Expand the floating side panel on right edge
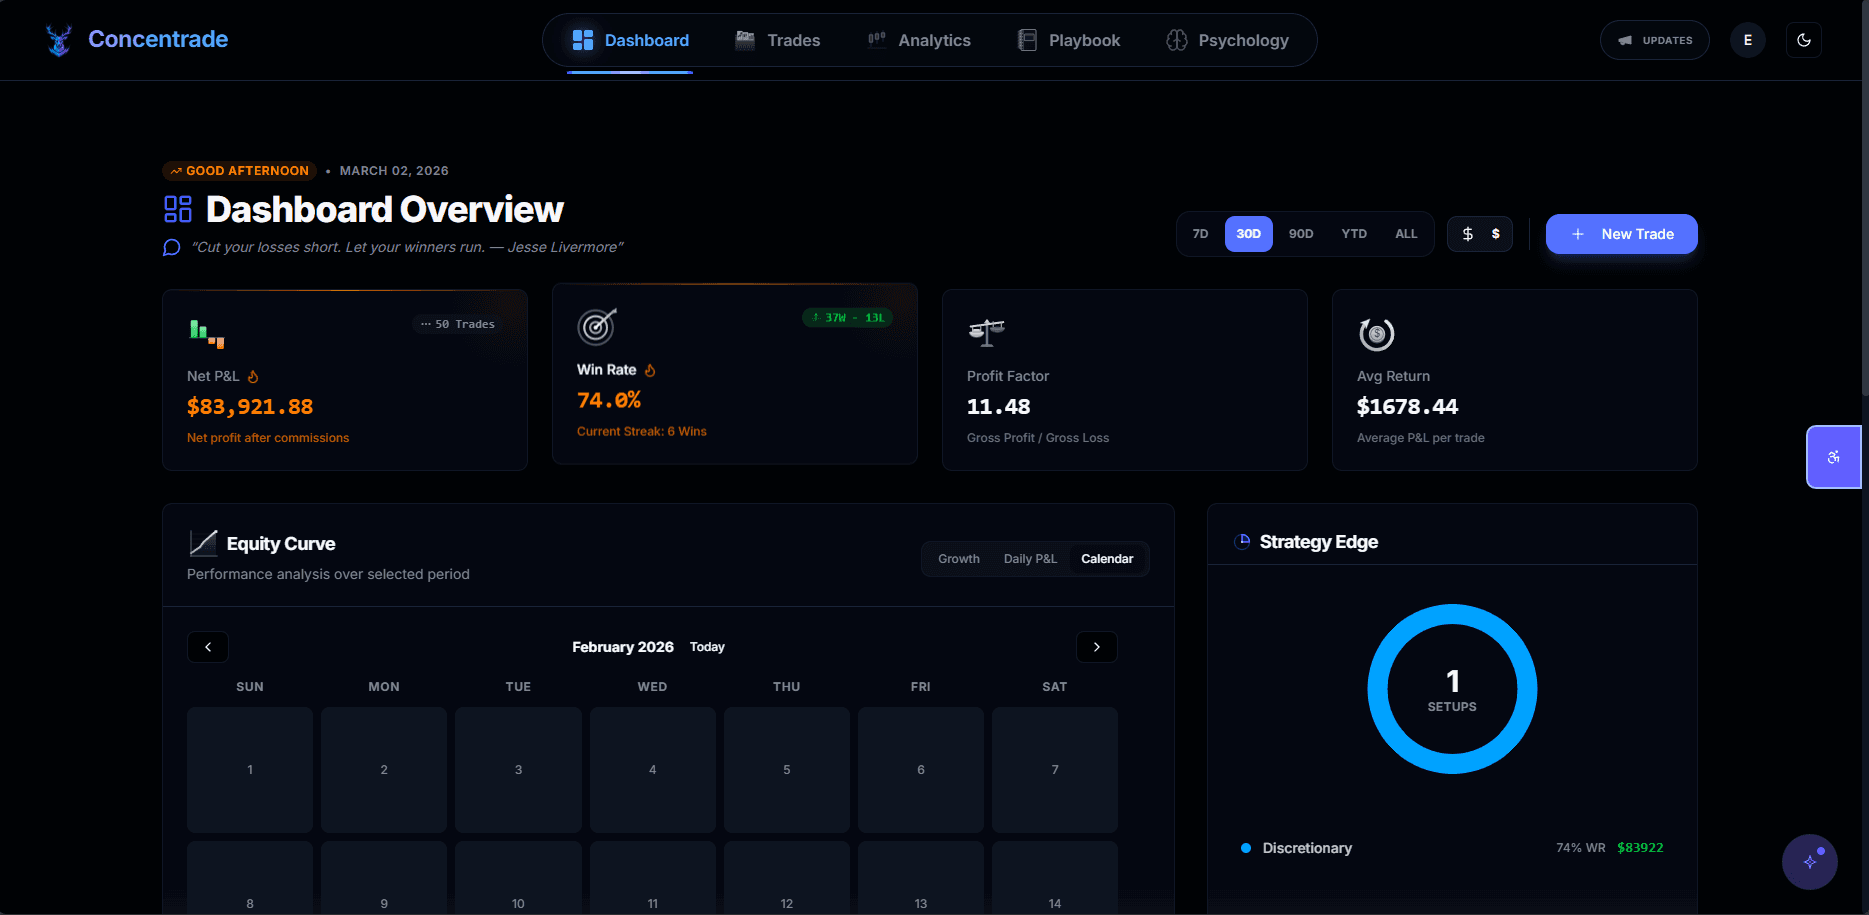 [1834, 457]
